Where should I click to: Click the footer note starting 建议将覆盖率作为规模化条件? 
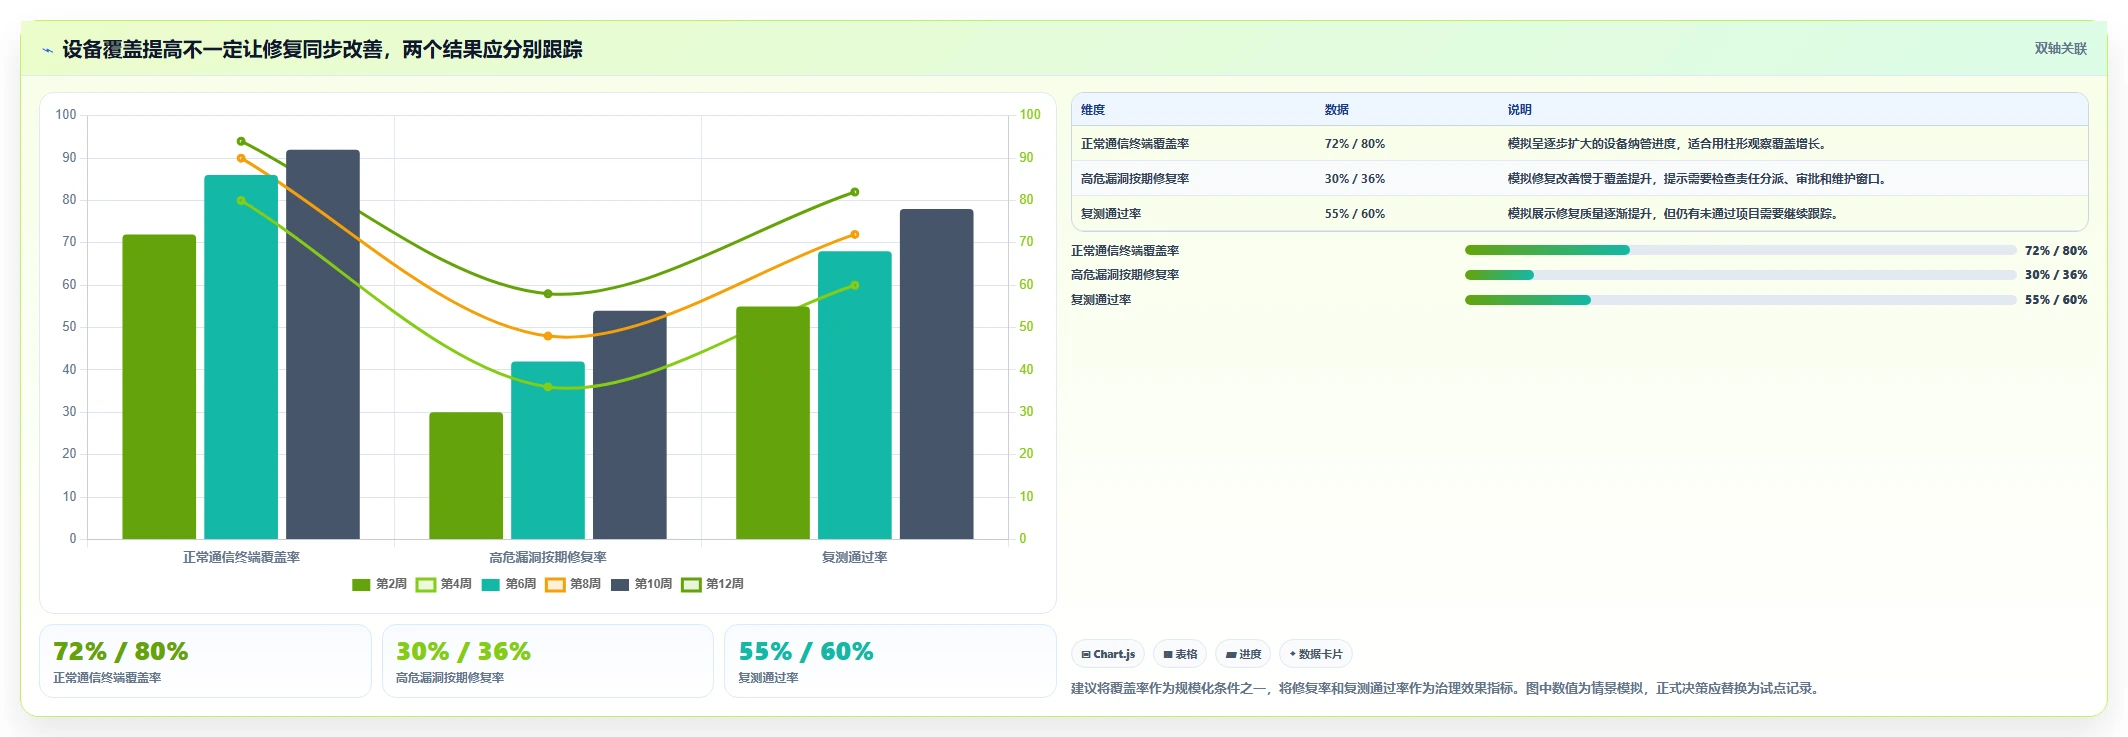coord(1447,689)
